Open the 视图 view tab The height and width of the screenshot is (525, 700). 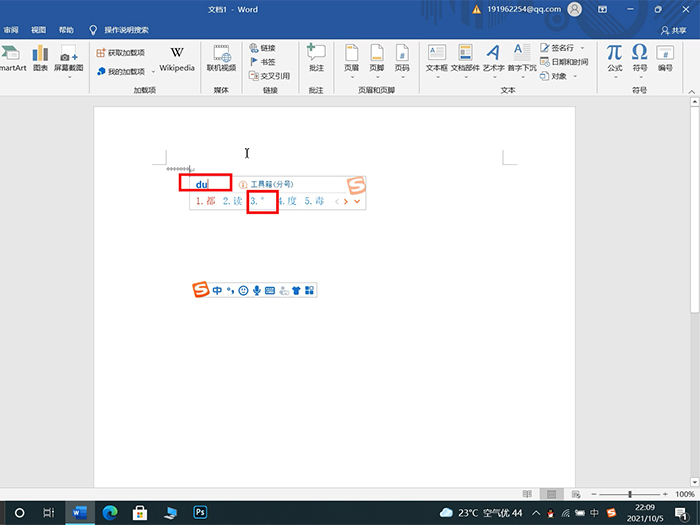(x=38, y=30)
